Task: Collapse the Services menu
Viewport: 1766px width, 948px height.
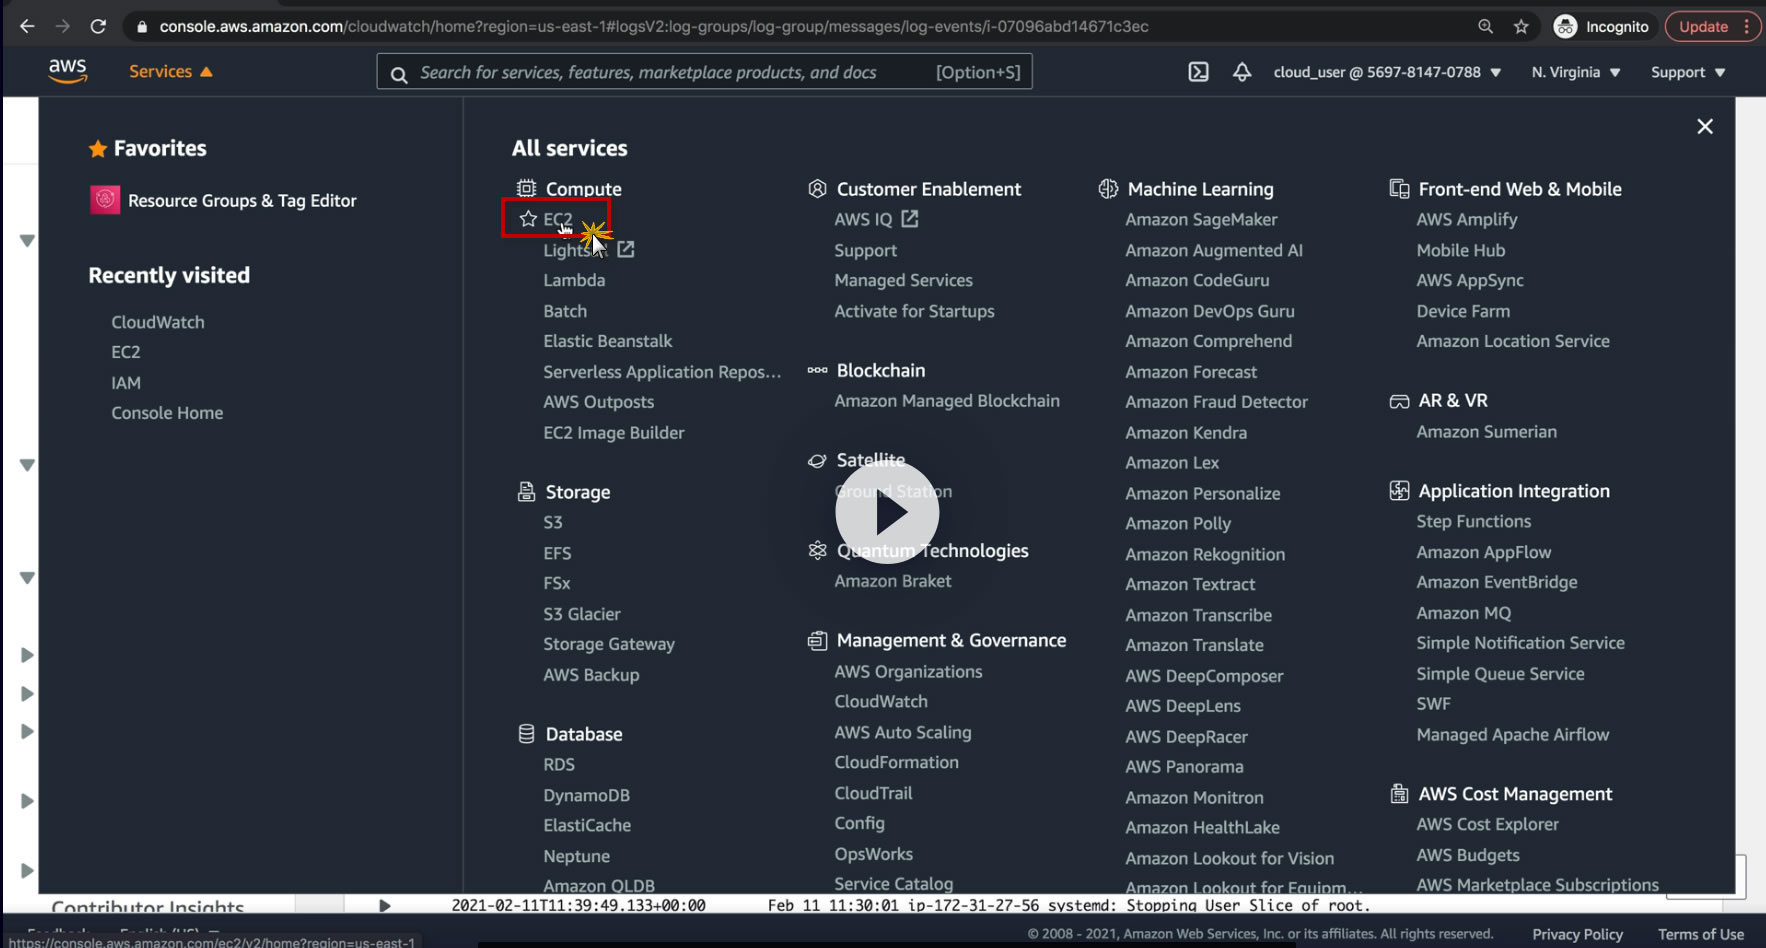Action: pos(171,72)
